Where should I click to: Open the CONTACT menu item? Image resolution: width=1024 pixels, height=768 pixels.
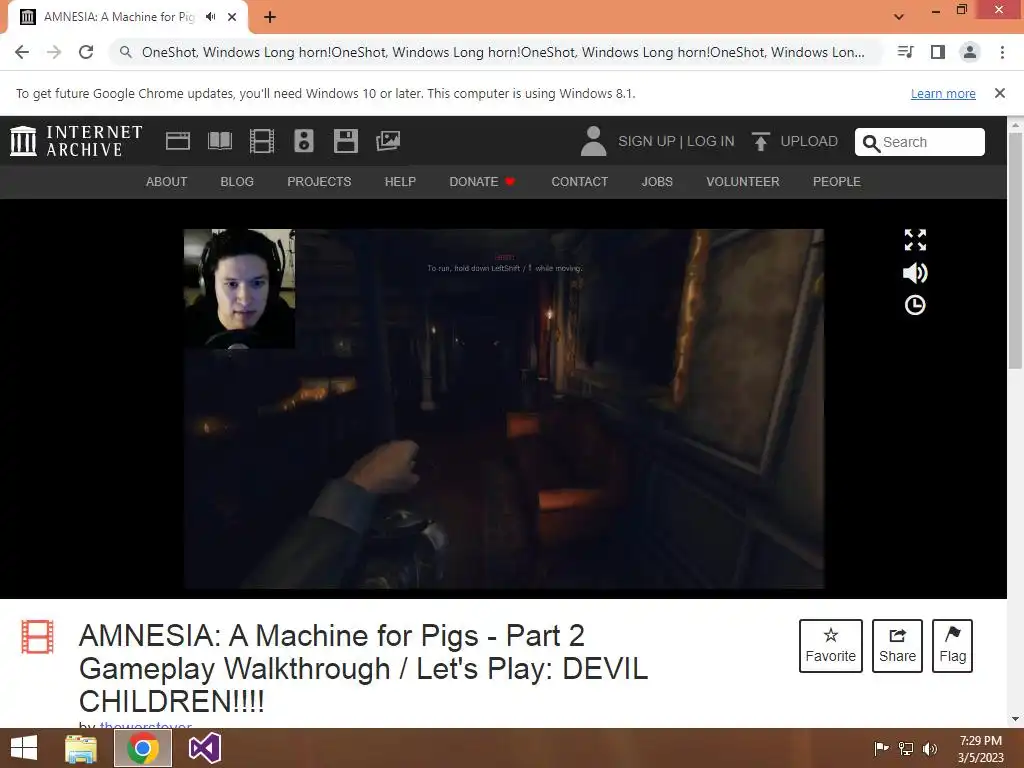coord(579,182)
